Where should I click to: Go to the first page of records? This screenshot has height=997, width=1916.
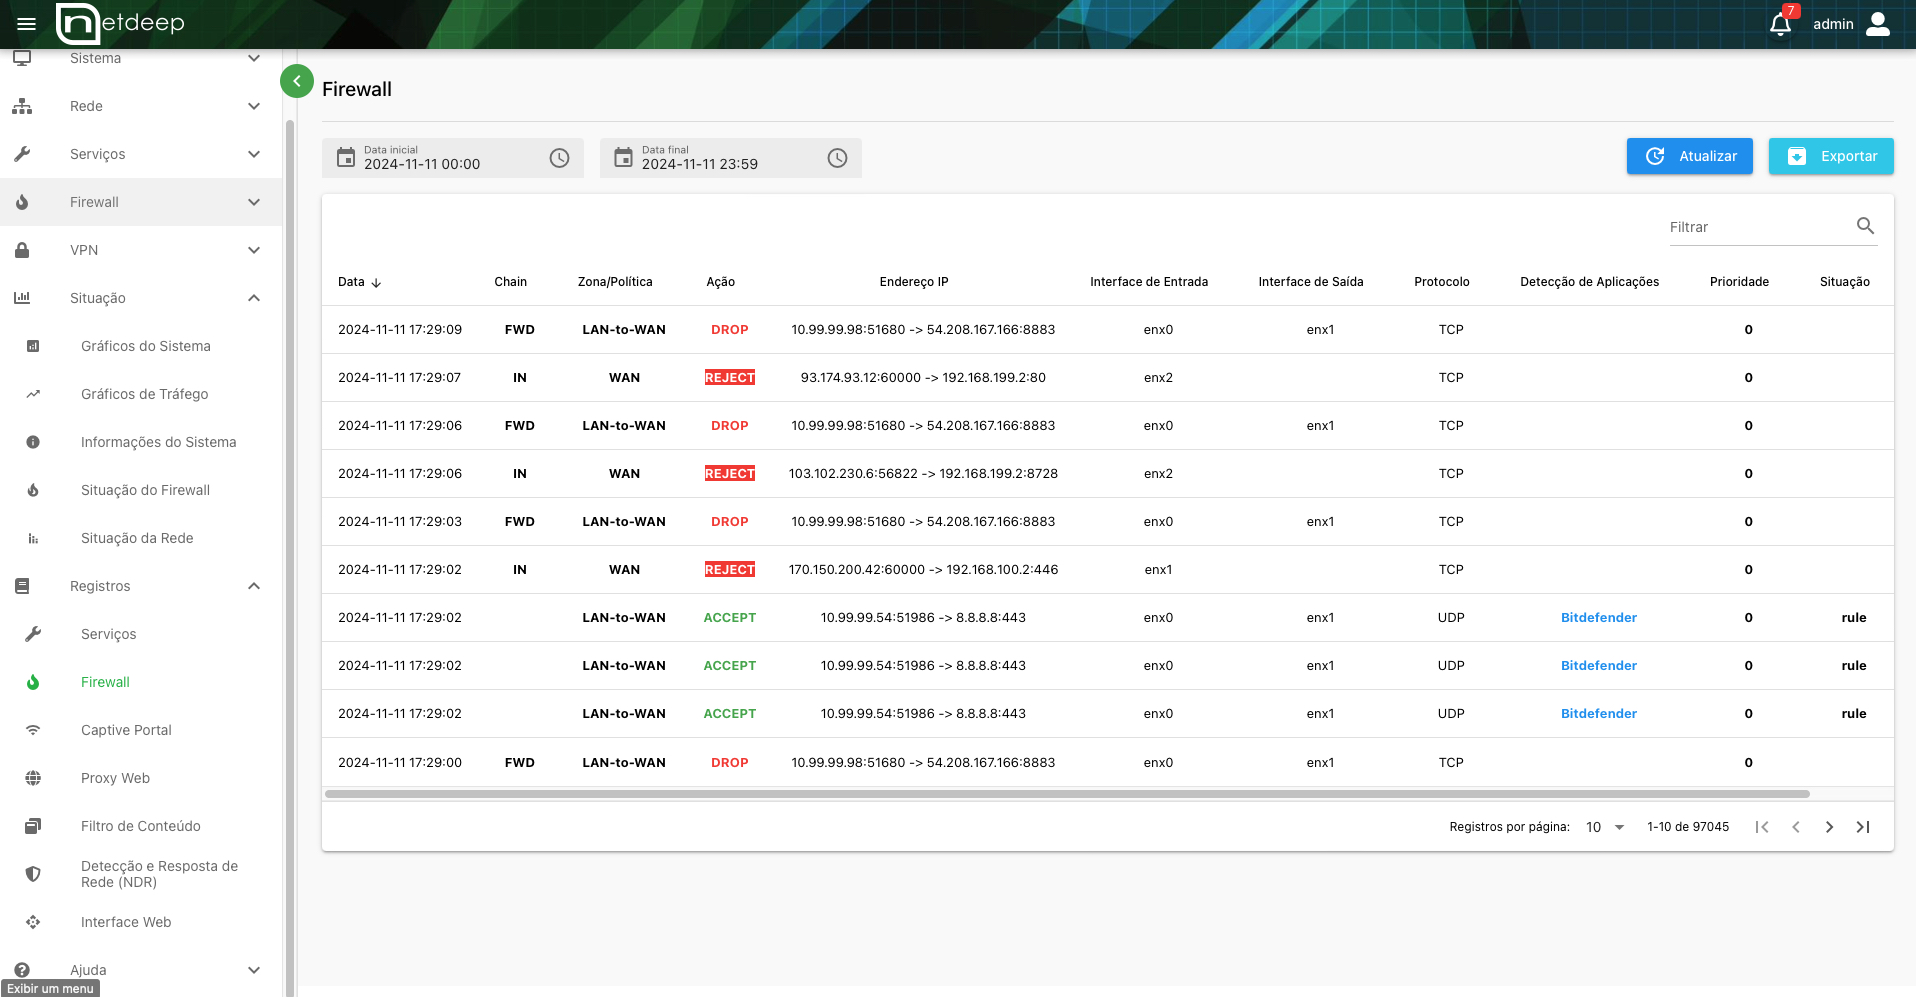(1762, 827)
